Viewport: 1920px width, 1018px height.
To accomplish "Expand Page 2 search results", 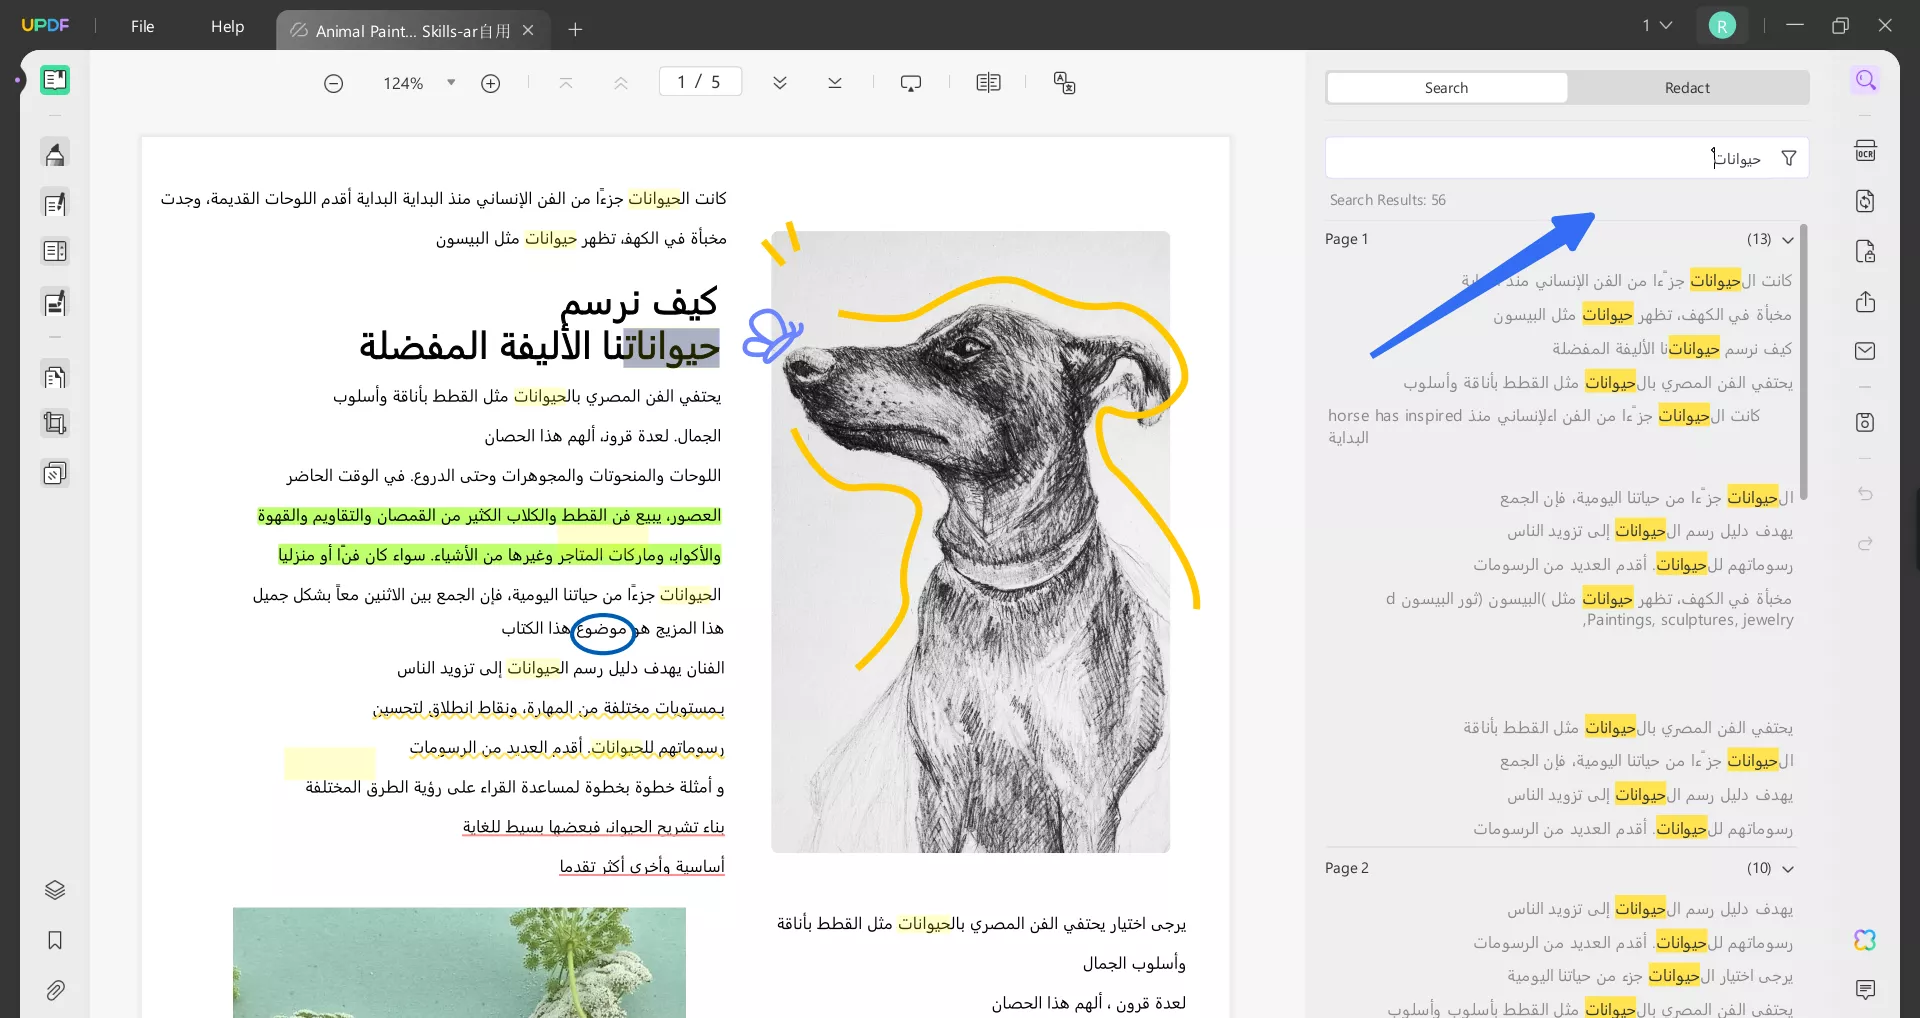I will tap(1790, 868).
